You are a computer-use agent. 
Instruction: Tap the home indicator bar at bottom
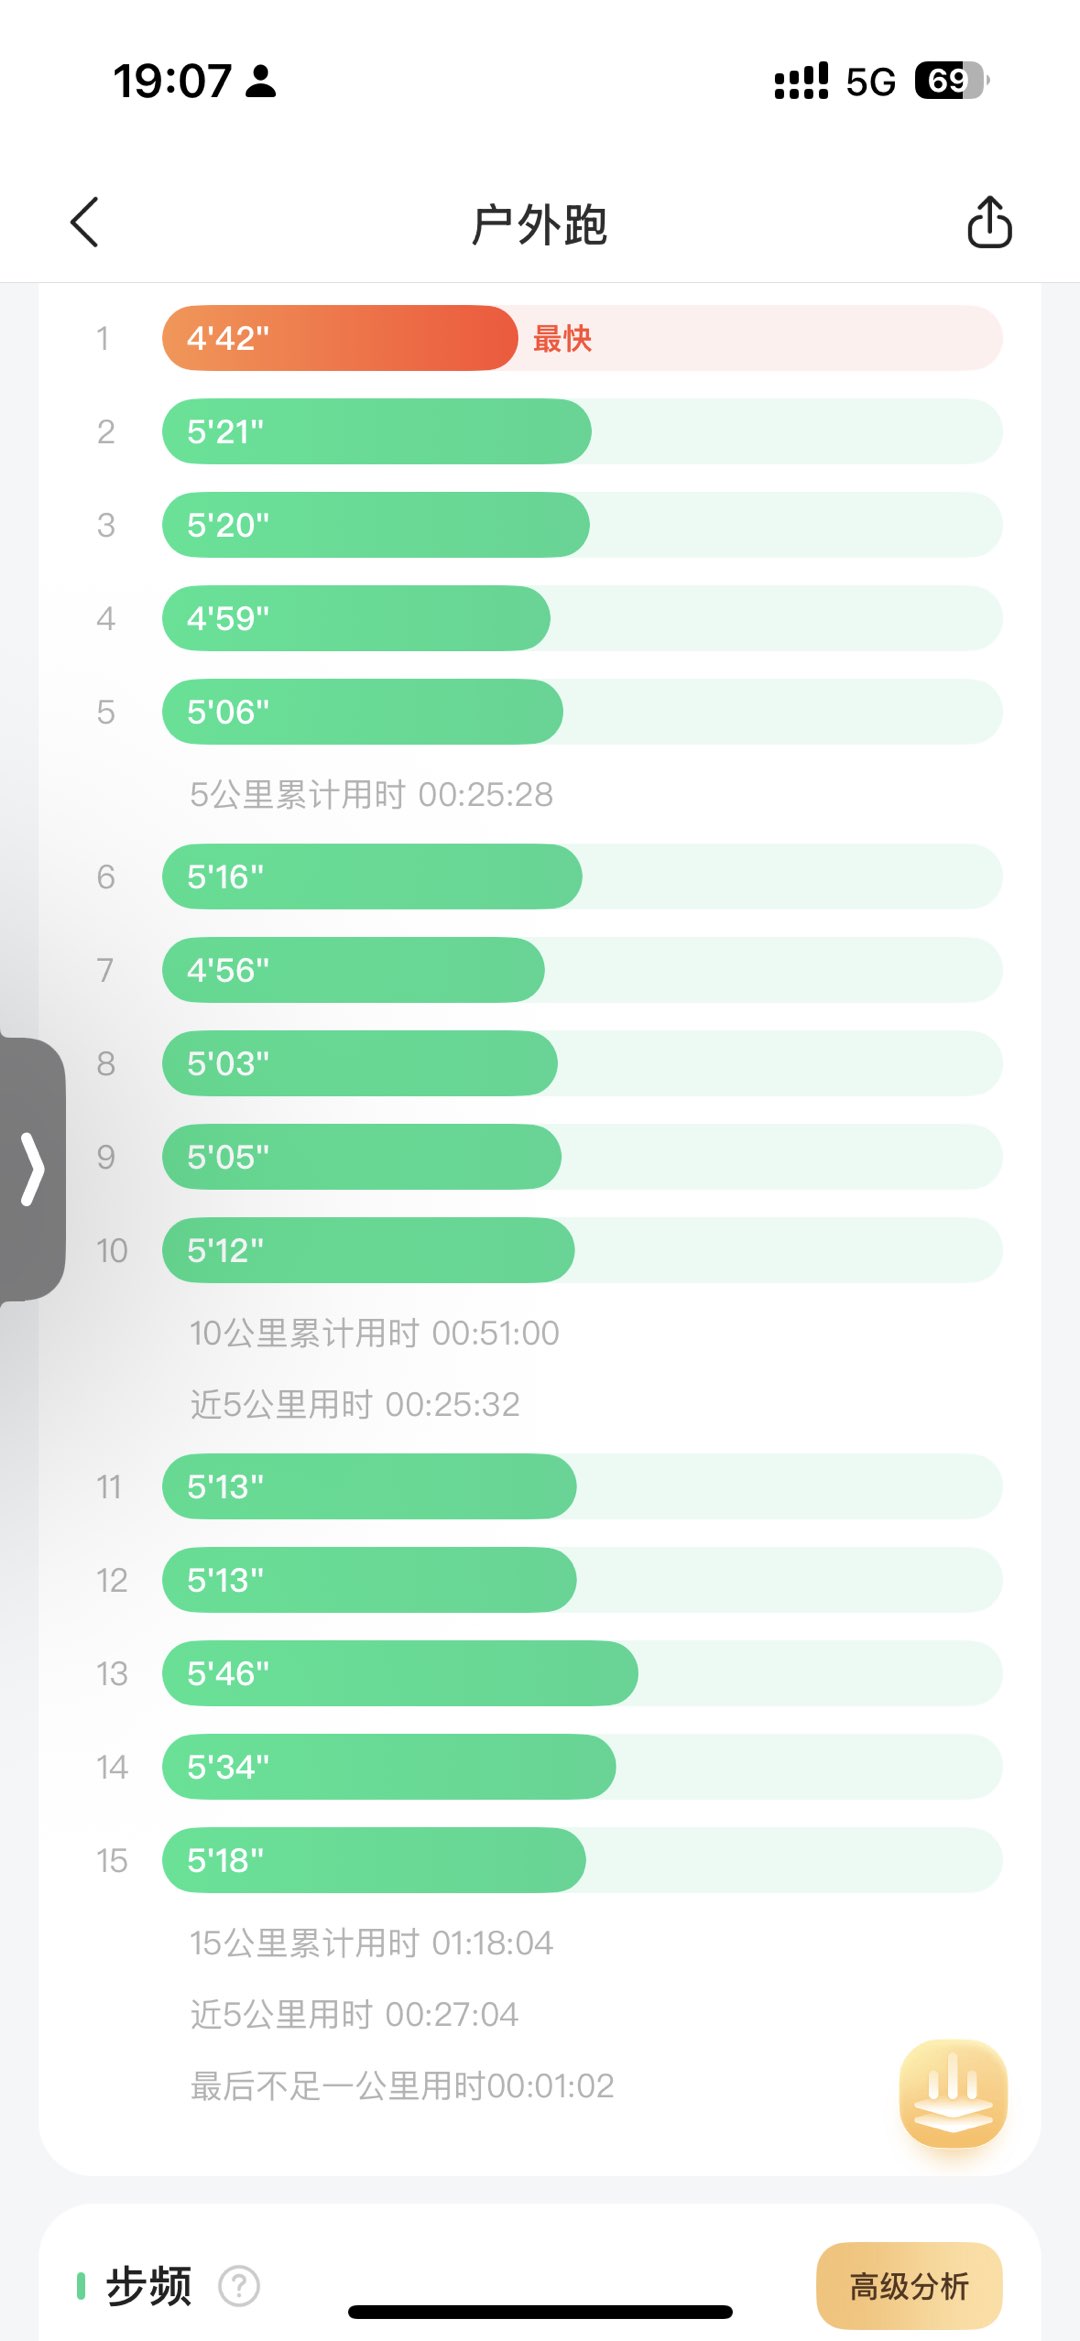[x=540, y=2312]
